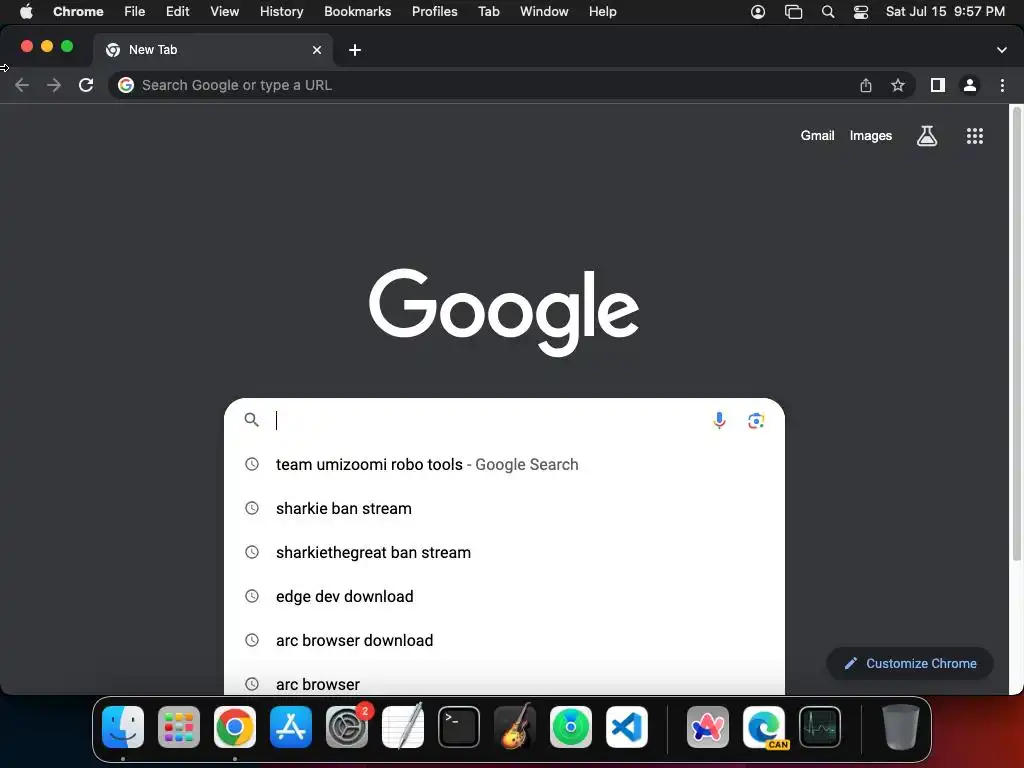The image size is (1024, 768).
Task: Open the File menu
Action: coord(135,11)
